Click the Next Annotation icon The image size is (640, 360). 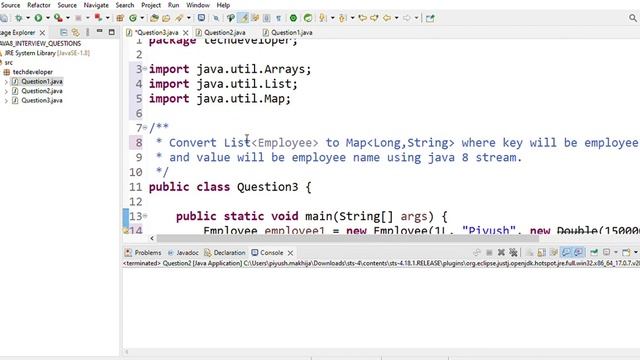pos(323,18)
